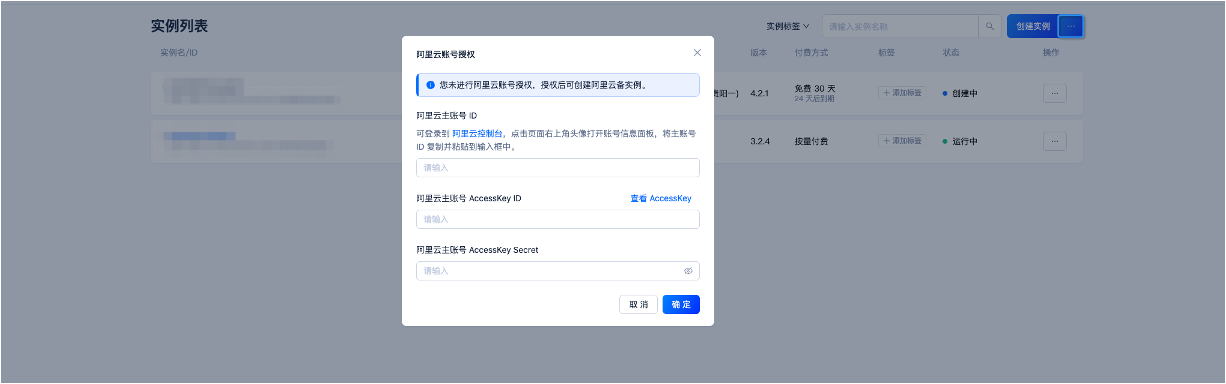This screenshot has height=384, width=1226.
Task: Click the blue info icon in alert banner
Action: click(x=430, y=85)
